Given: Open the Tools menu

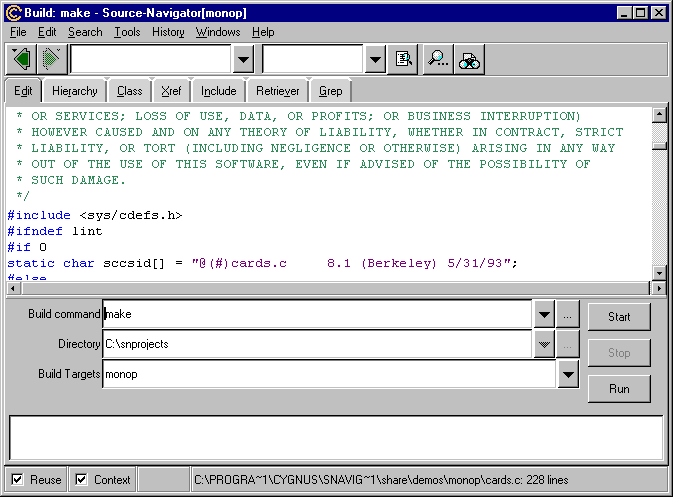Looking at the screenshot, I should [x=127, y=32].
